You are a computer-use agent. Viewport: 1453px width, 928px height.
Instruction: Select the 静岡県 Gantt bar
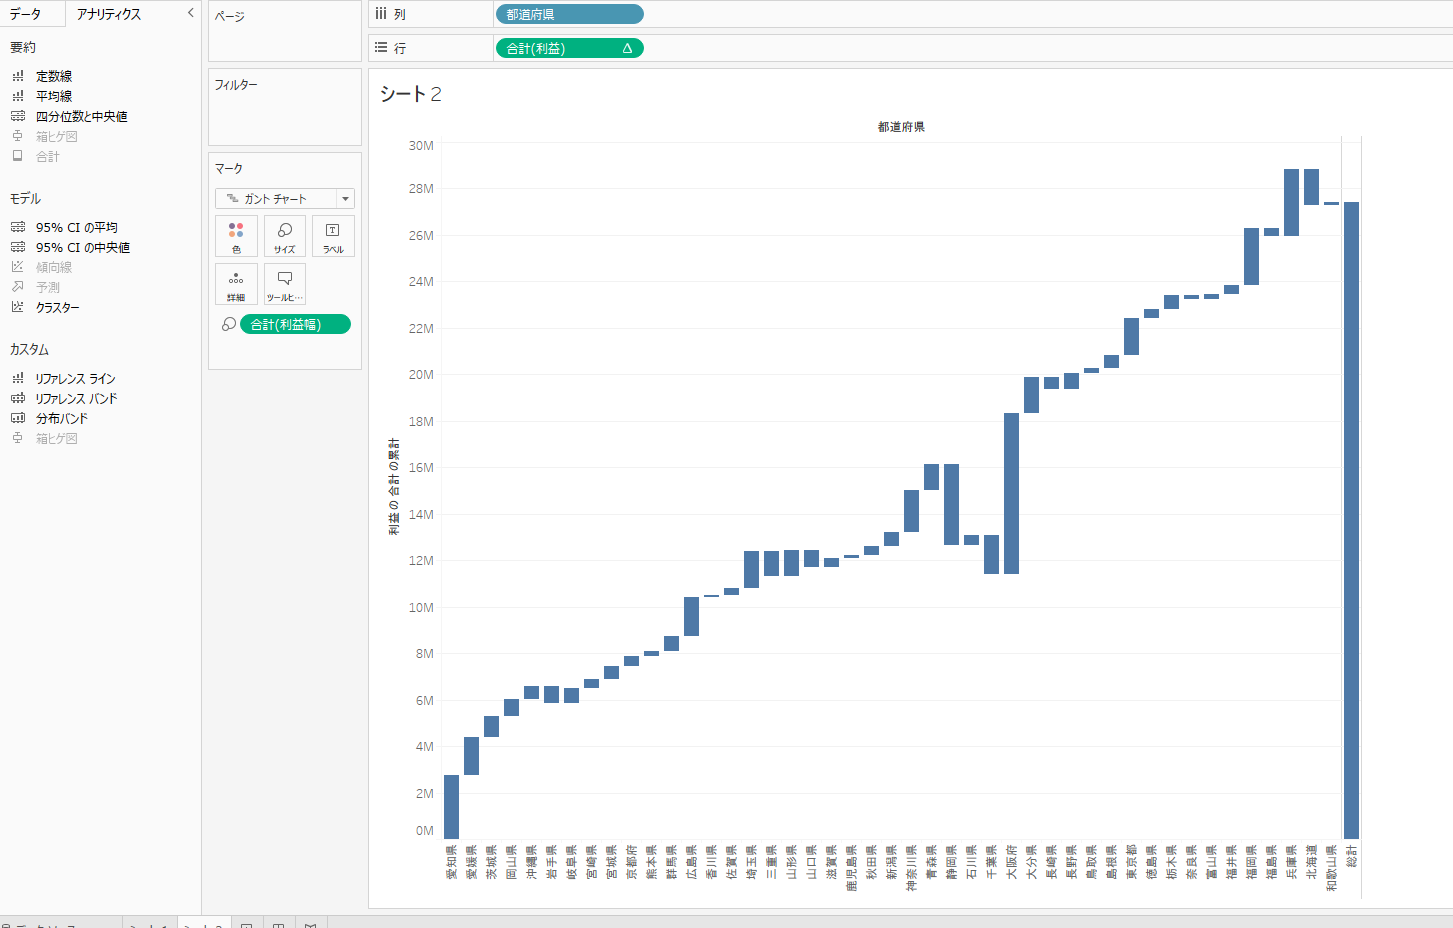click(951, 504)
